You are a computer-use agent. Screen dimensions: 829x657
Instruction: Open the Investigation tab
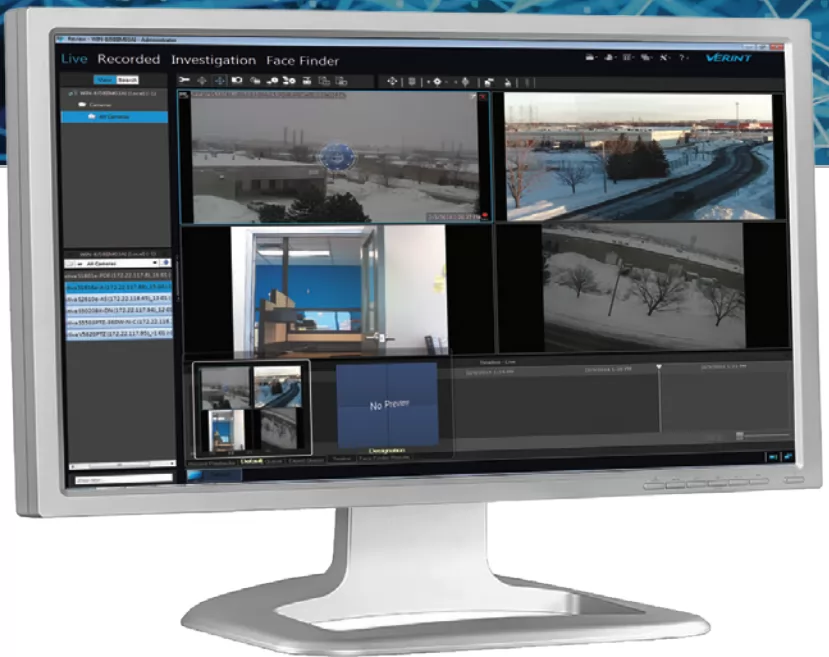click(x=213, y=60)
